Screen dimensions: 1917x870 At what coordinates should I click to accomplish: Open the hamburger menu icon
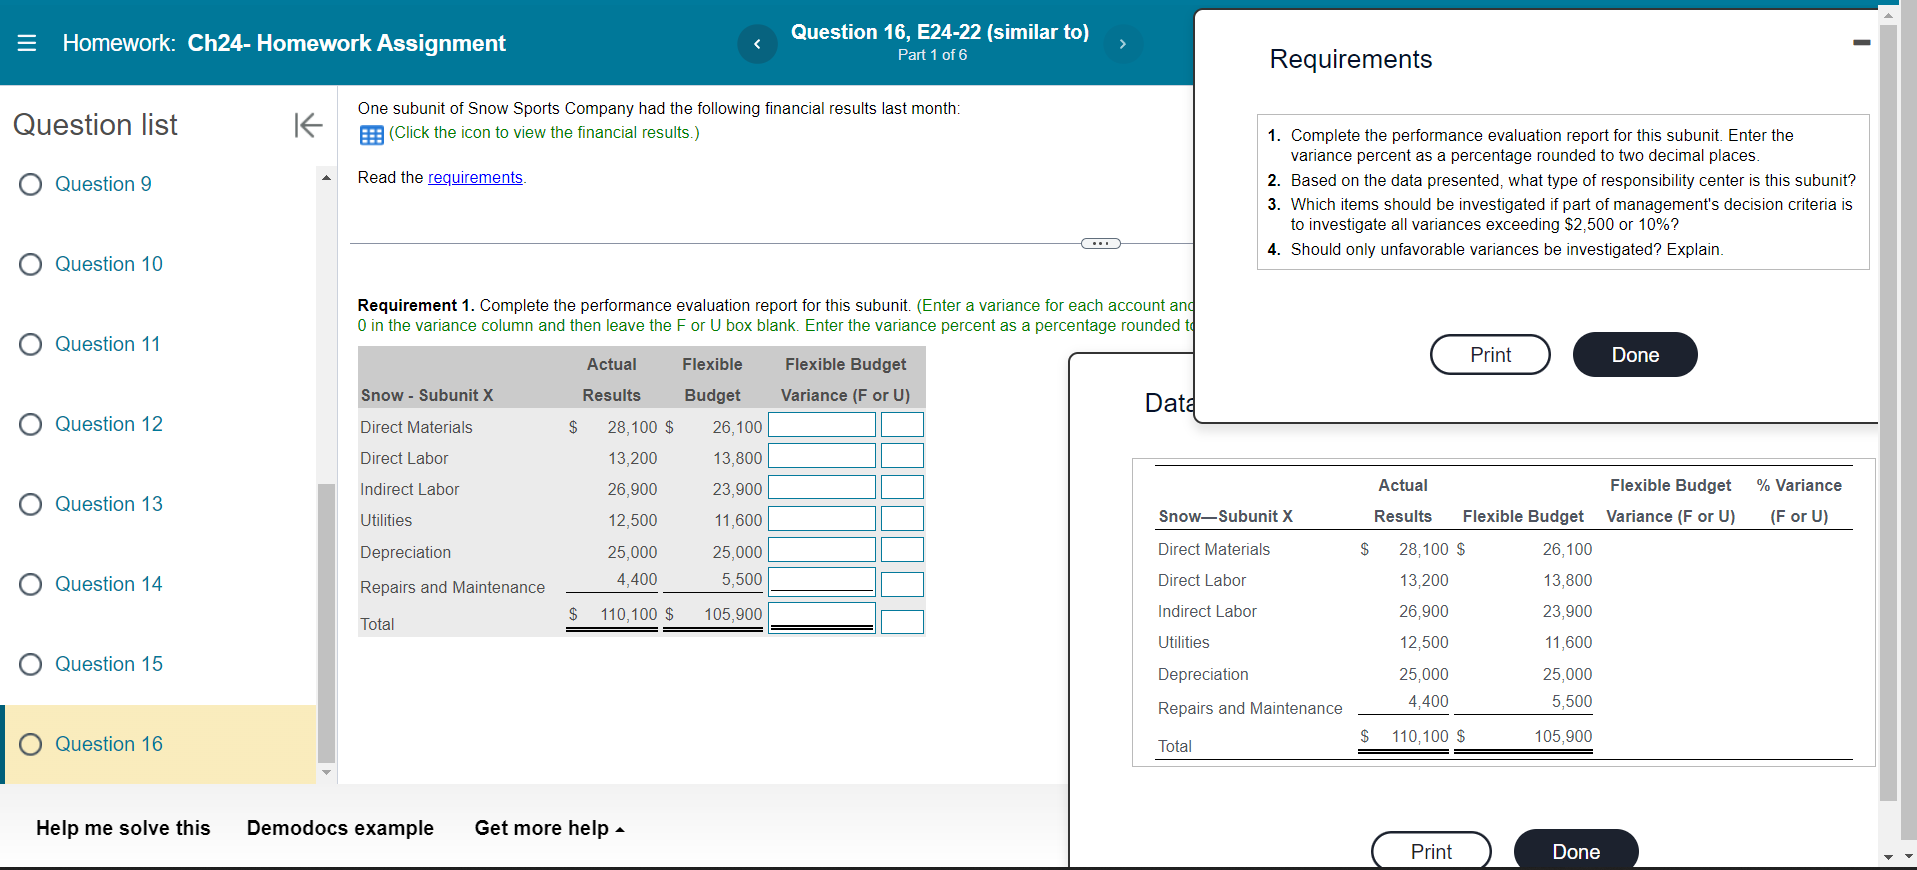pyautogui.click(x=27, y=43)
